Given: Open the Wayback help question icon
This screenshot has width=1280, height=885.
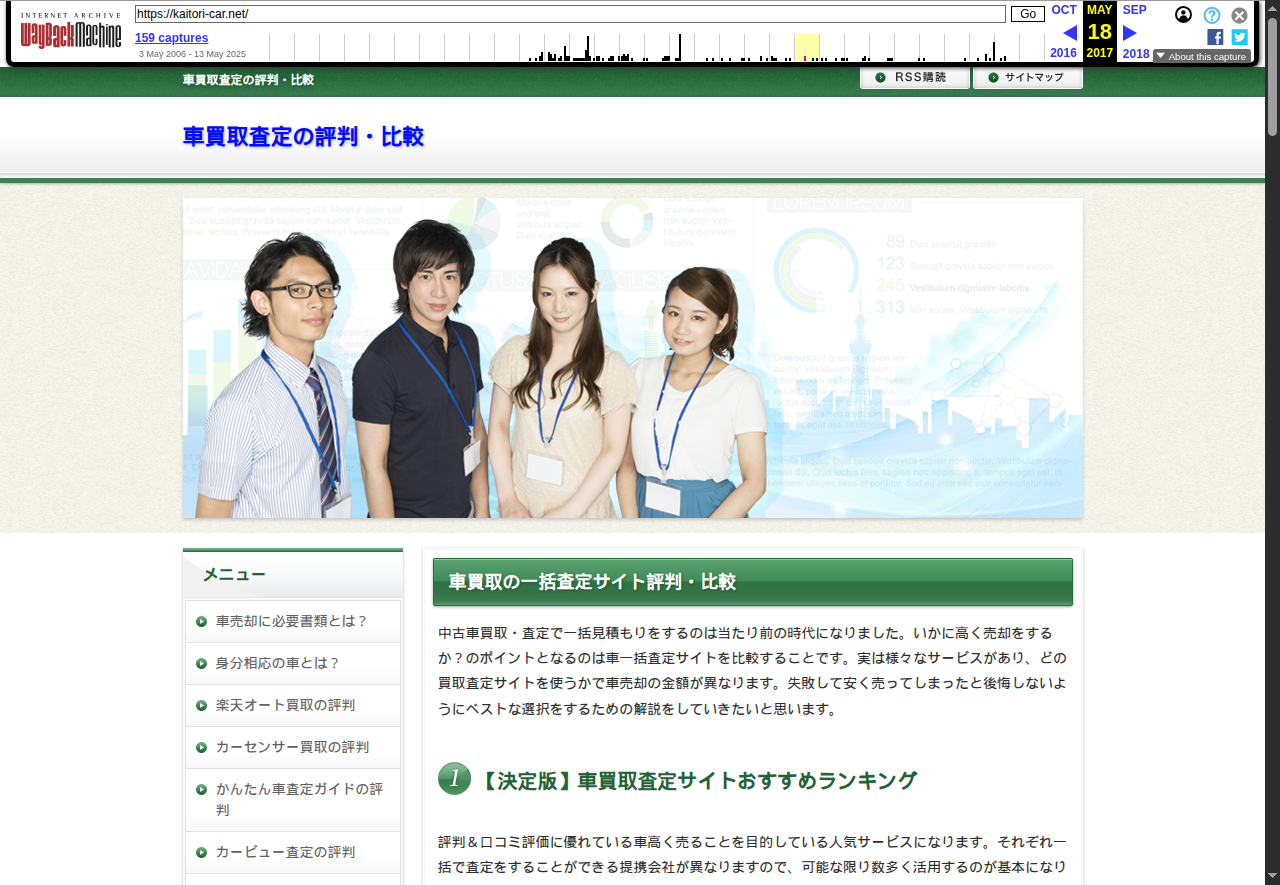Looking at the screenshot, I should point(1211,15).
